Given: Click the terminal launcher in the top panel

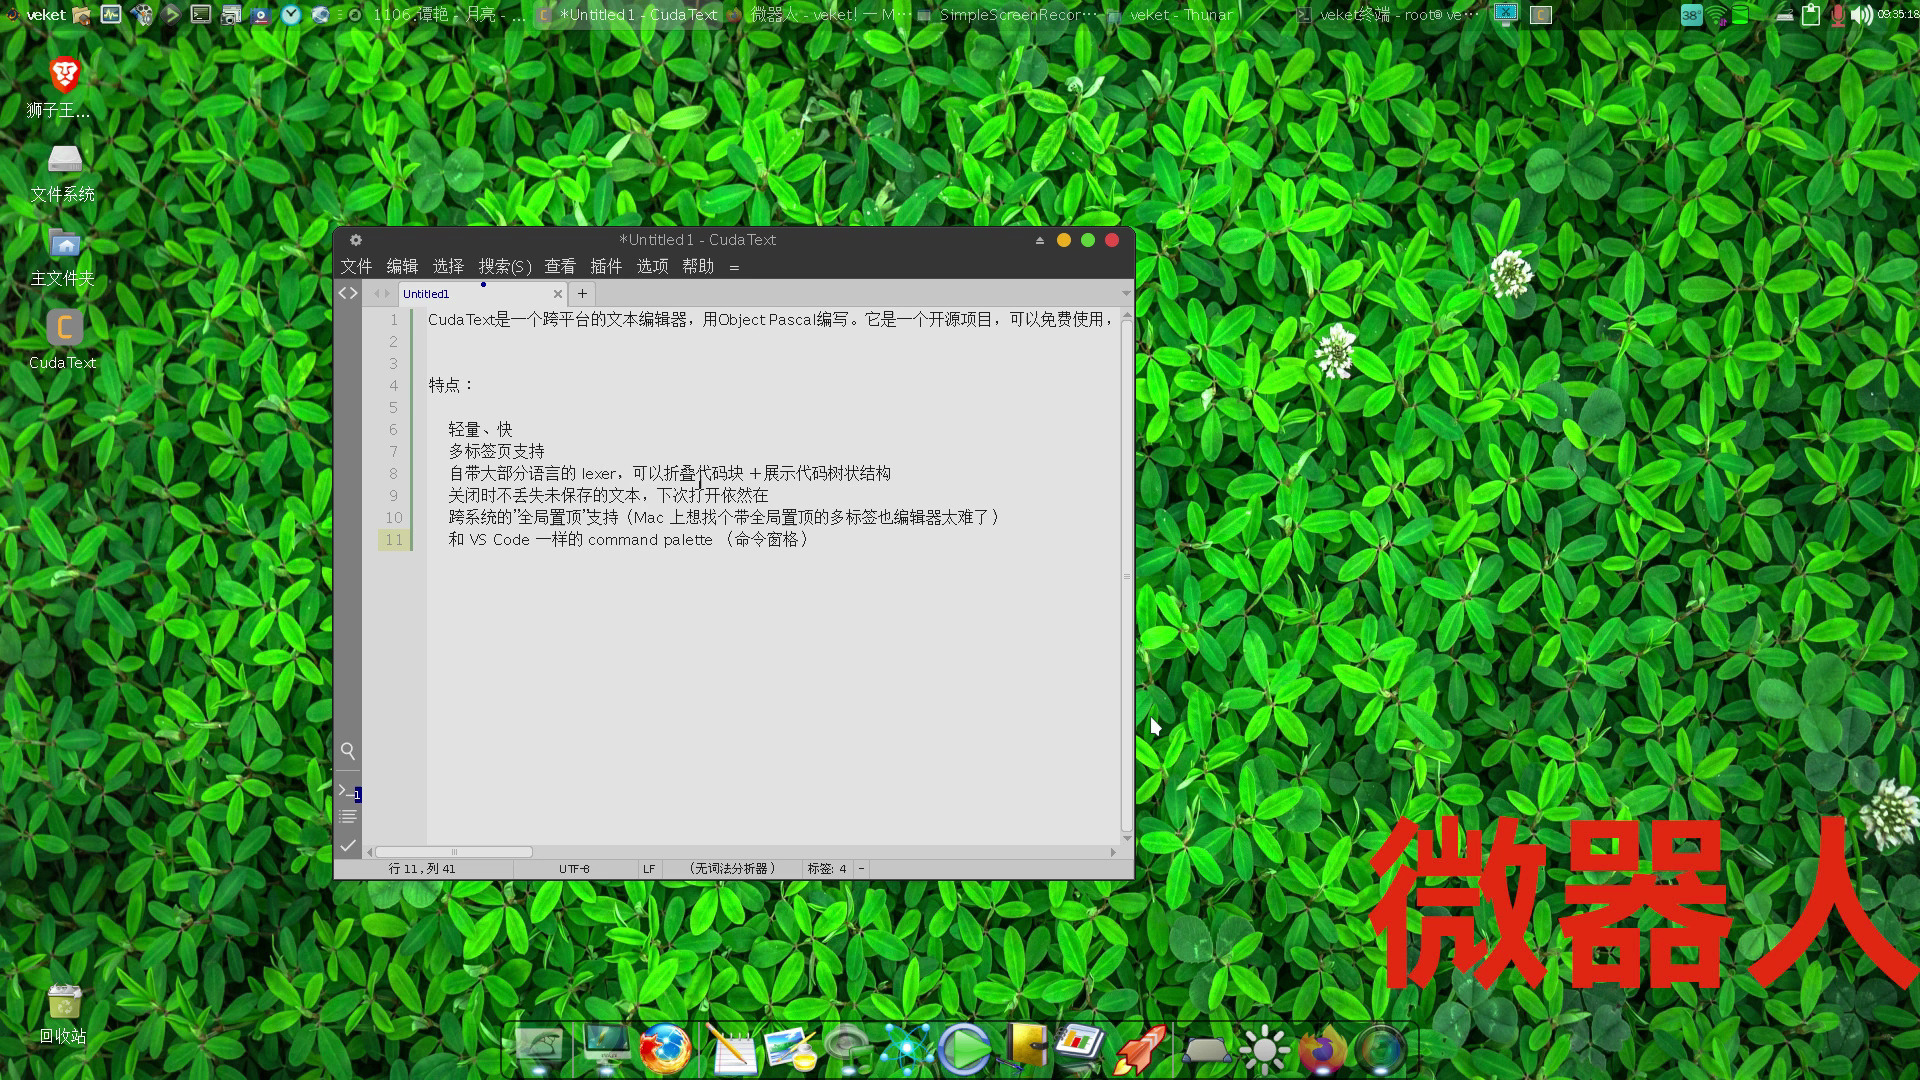Looking at the screenshot, I should 201,14.
